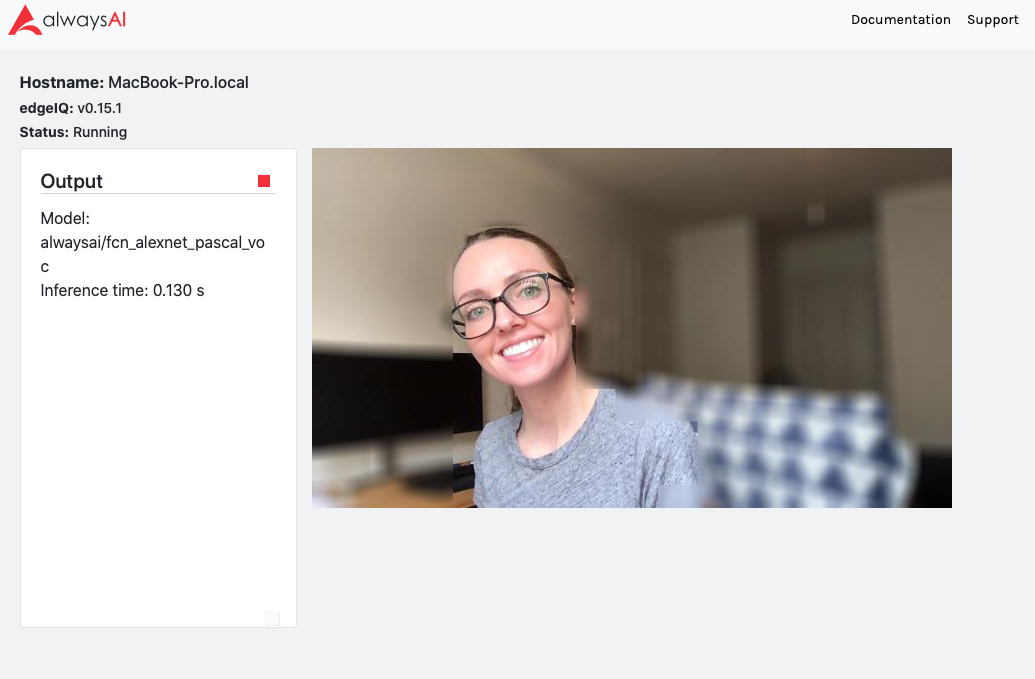Click the live video stream frame

click(x=631, y=327)
